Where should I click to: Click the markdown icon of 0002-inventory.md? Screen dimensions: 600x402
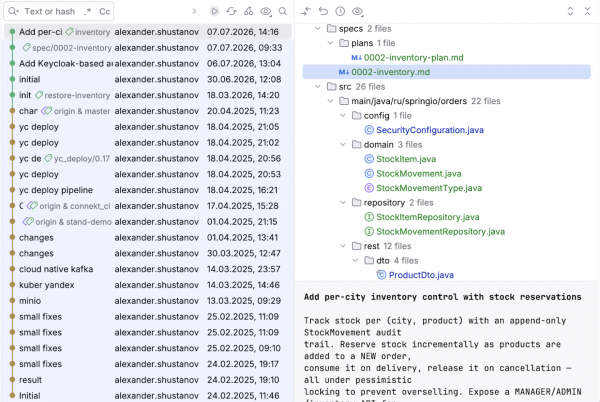pyautogui.click(x=344, y=72)
